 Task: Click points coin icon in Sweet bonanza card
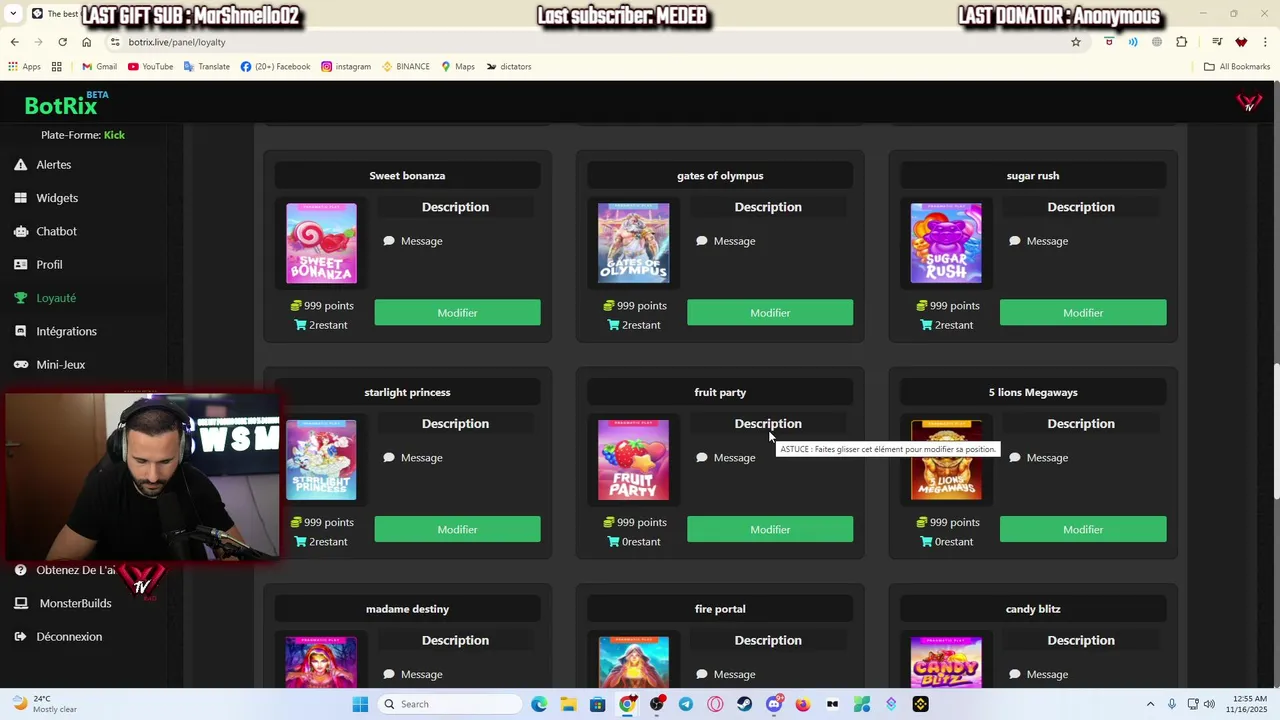(296, 306)
